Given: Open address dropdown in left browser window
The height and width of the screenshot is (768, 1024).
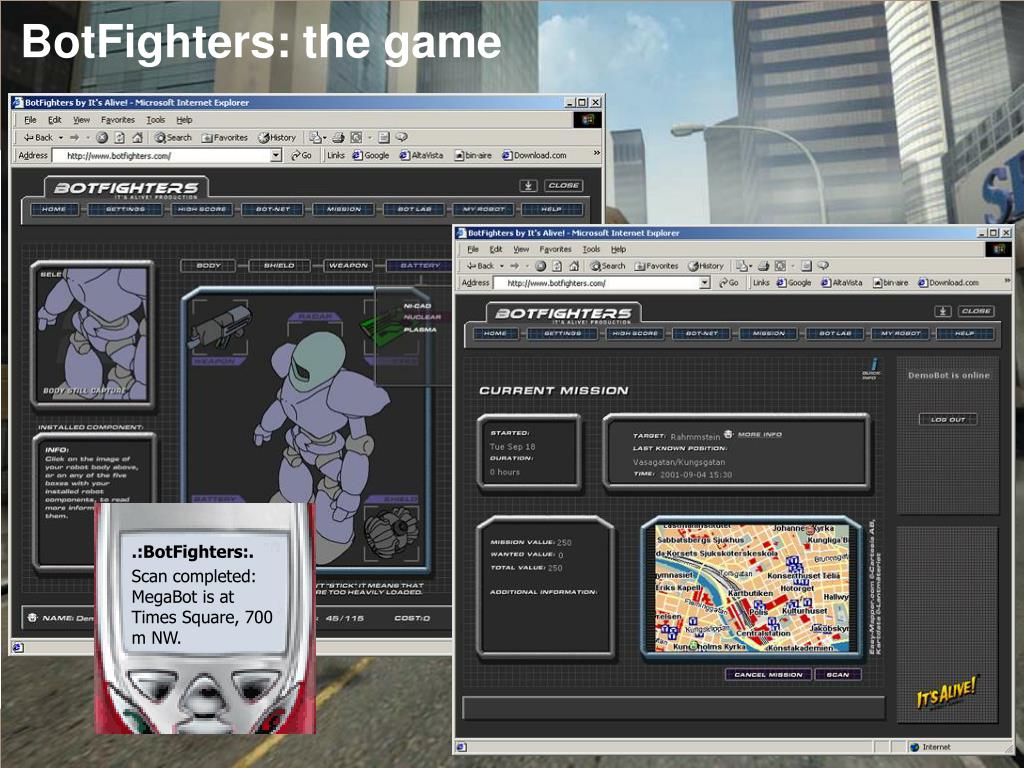Looking at the screenshot, I should [276, 155].
